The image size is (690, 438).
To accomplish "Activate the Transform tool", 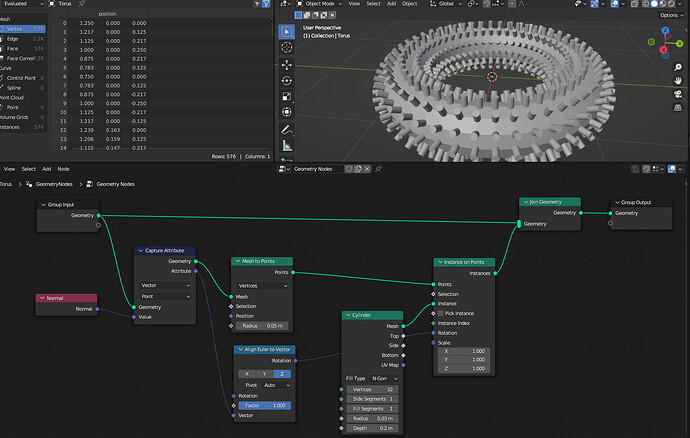I will pos(286,112).
